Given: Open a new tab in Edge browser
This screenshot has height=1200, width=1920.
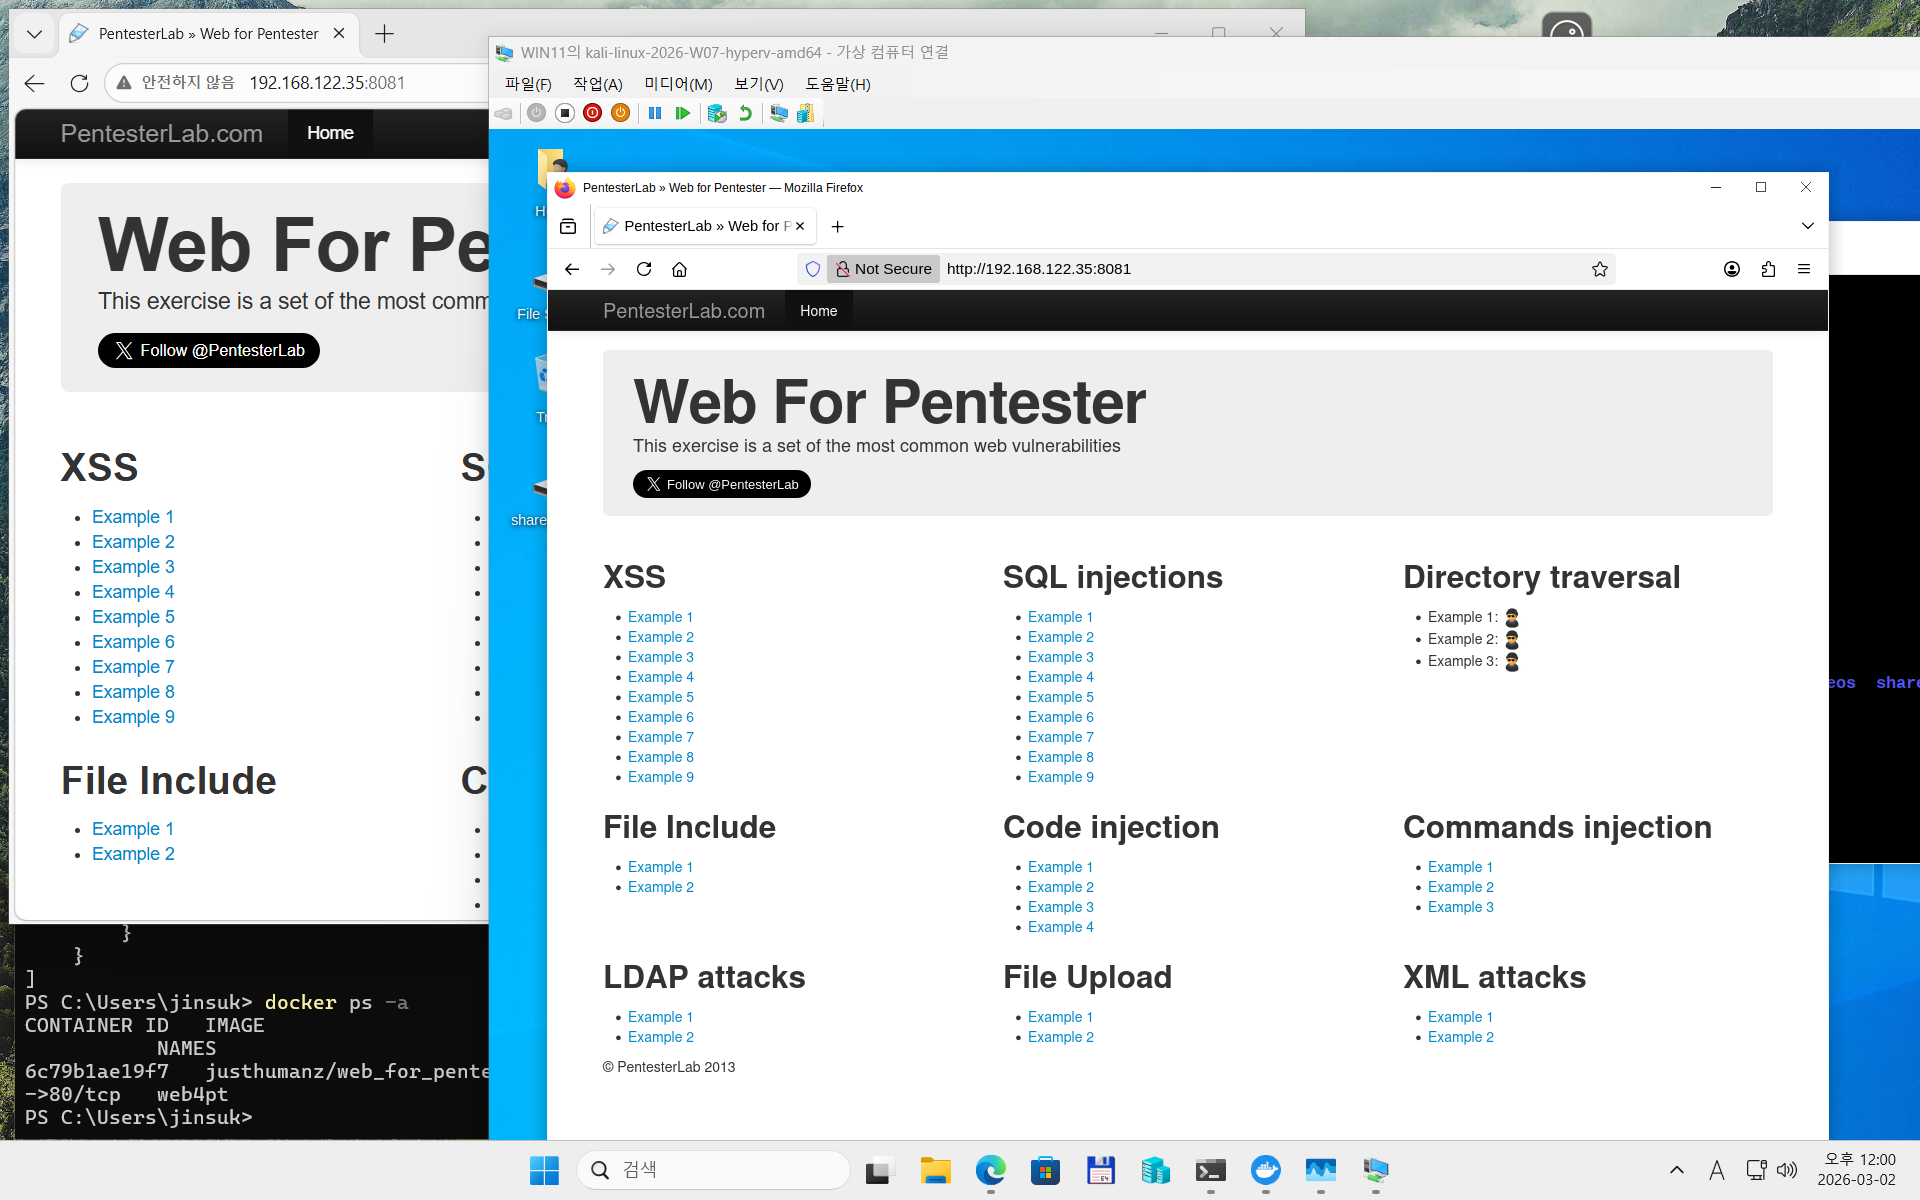Looking at the screenshot, I should (384, 34).
